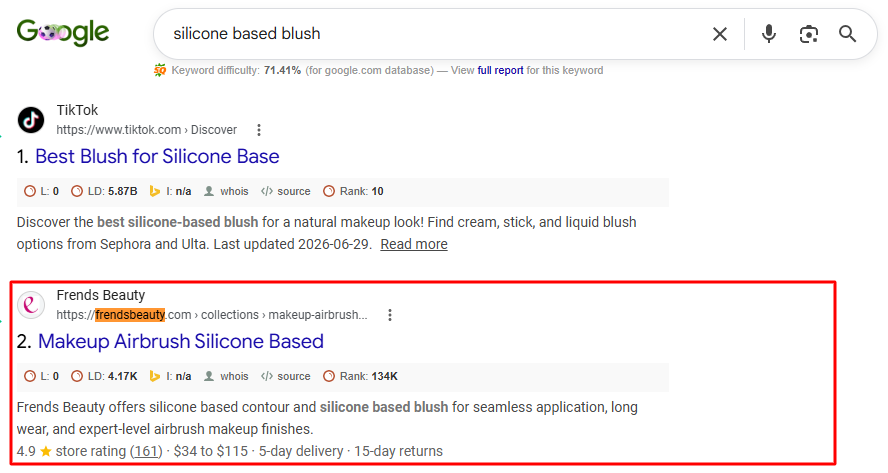Click the (161) store rating reviews link
This screenshot has width=888, height=473.
tap(146, 451)
